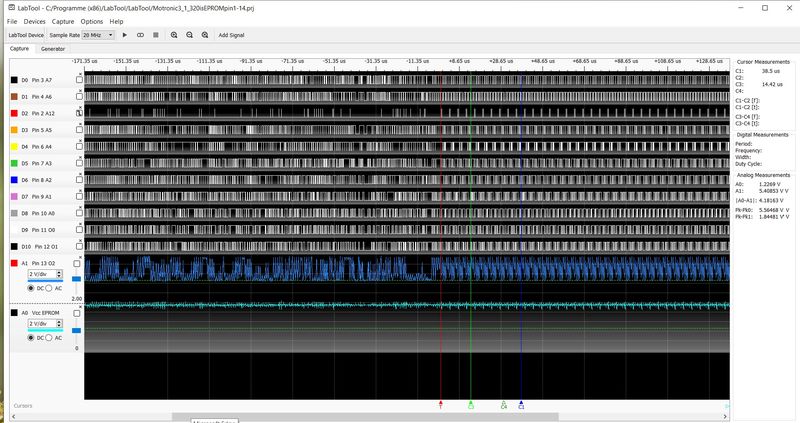This screenshot has width=800, height=423.
Task: Toggle the trigger box for D7 Pin 9 A1
Action: 79,196
